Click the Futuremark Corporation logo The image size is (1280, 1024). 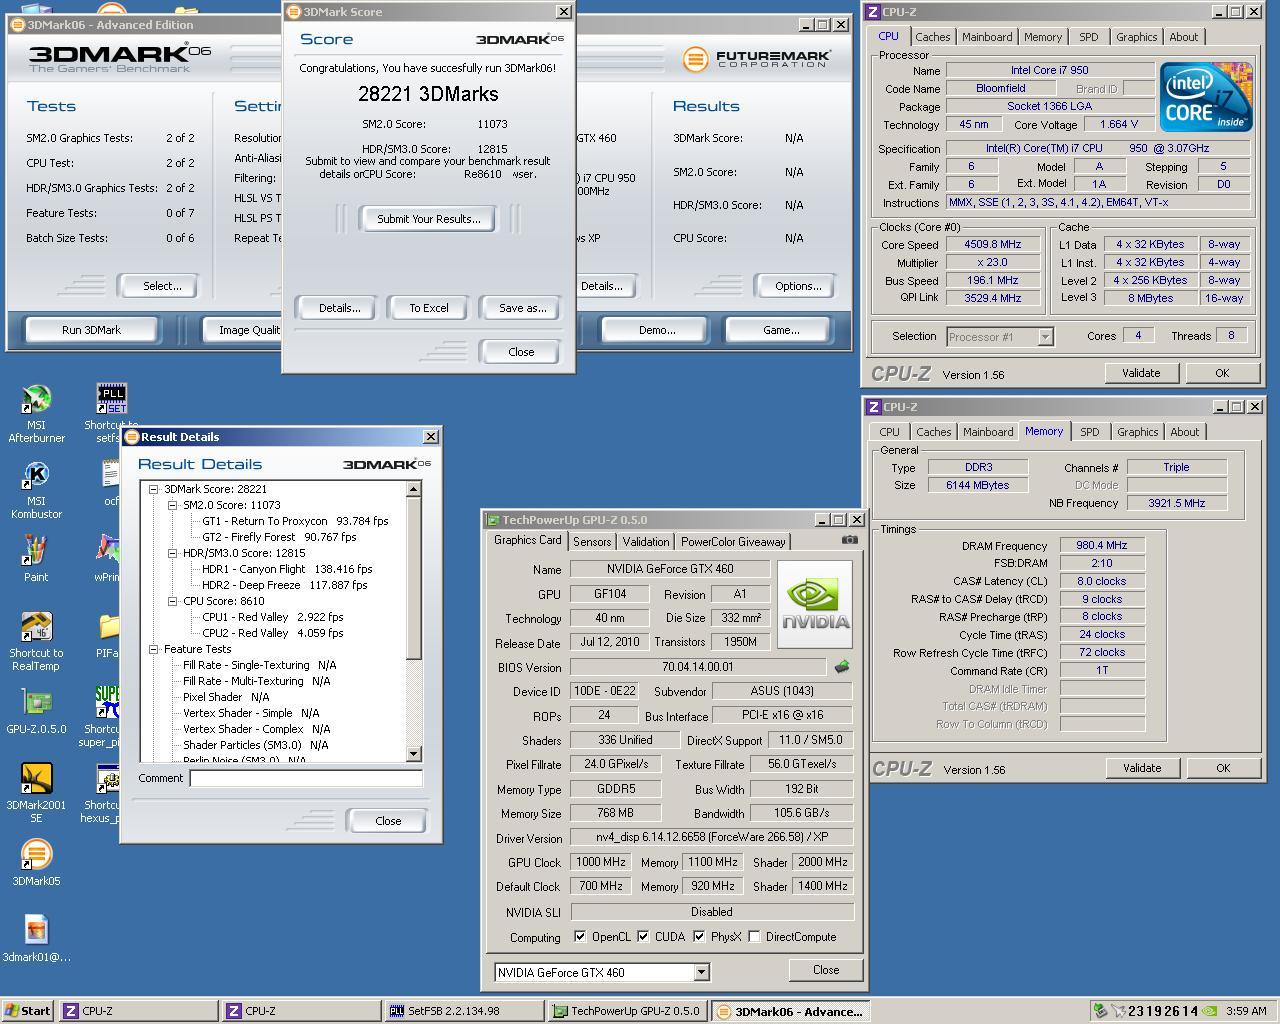coord(756,59)
